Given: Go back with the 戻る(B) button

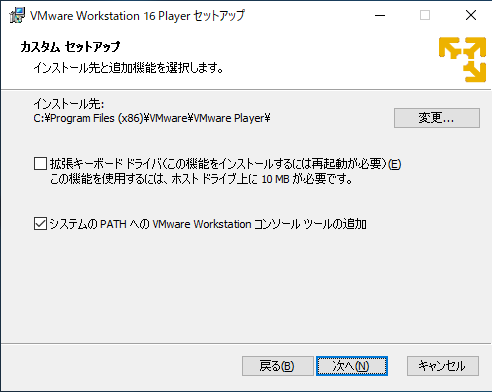Looking at the screenshot, I should pyautogui.click(x=278, y=366).
